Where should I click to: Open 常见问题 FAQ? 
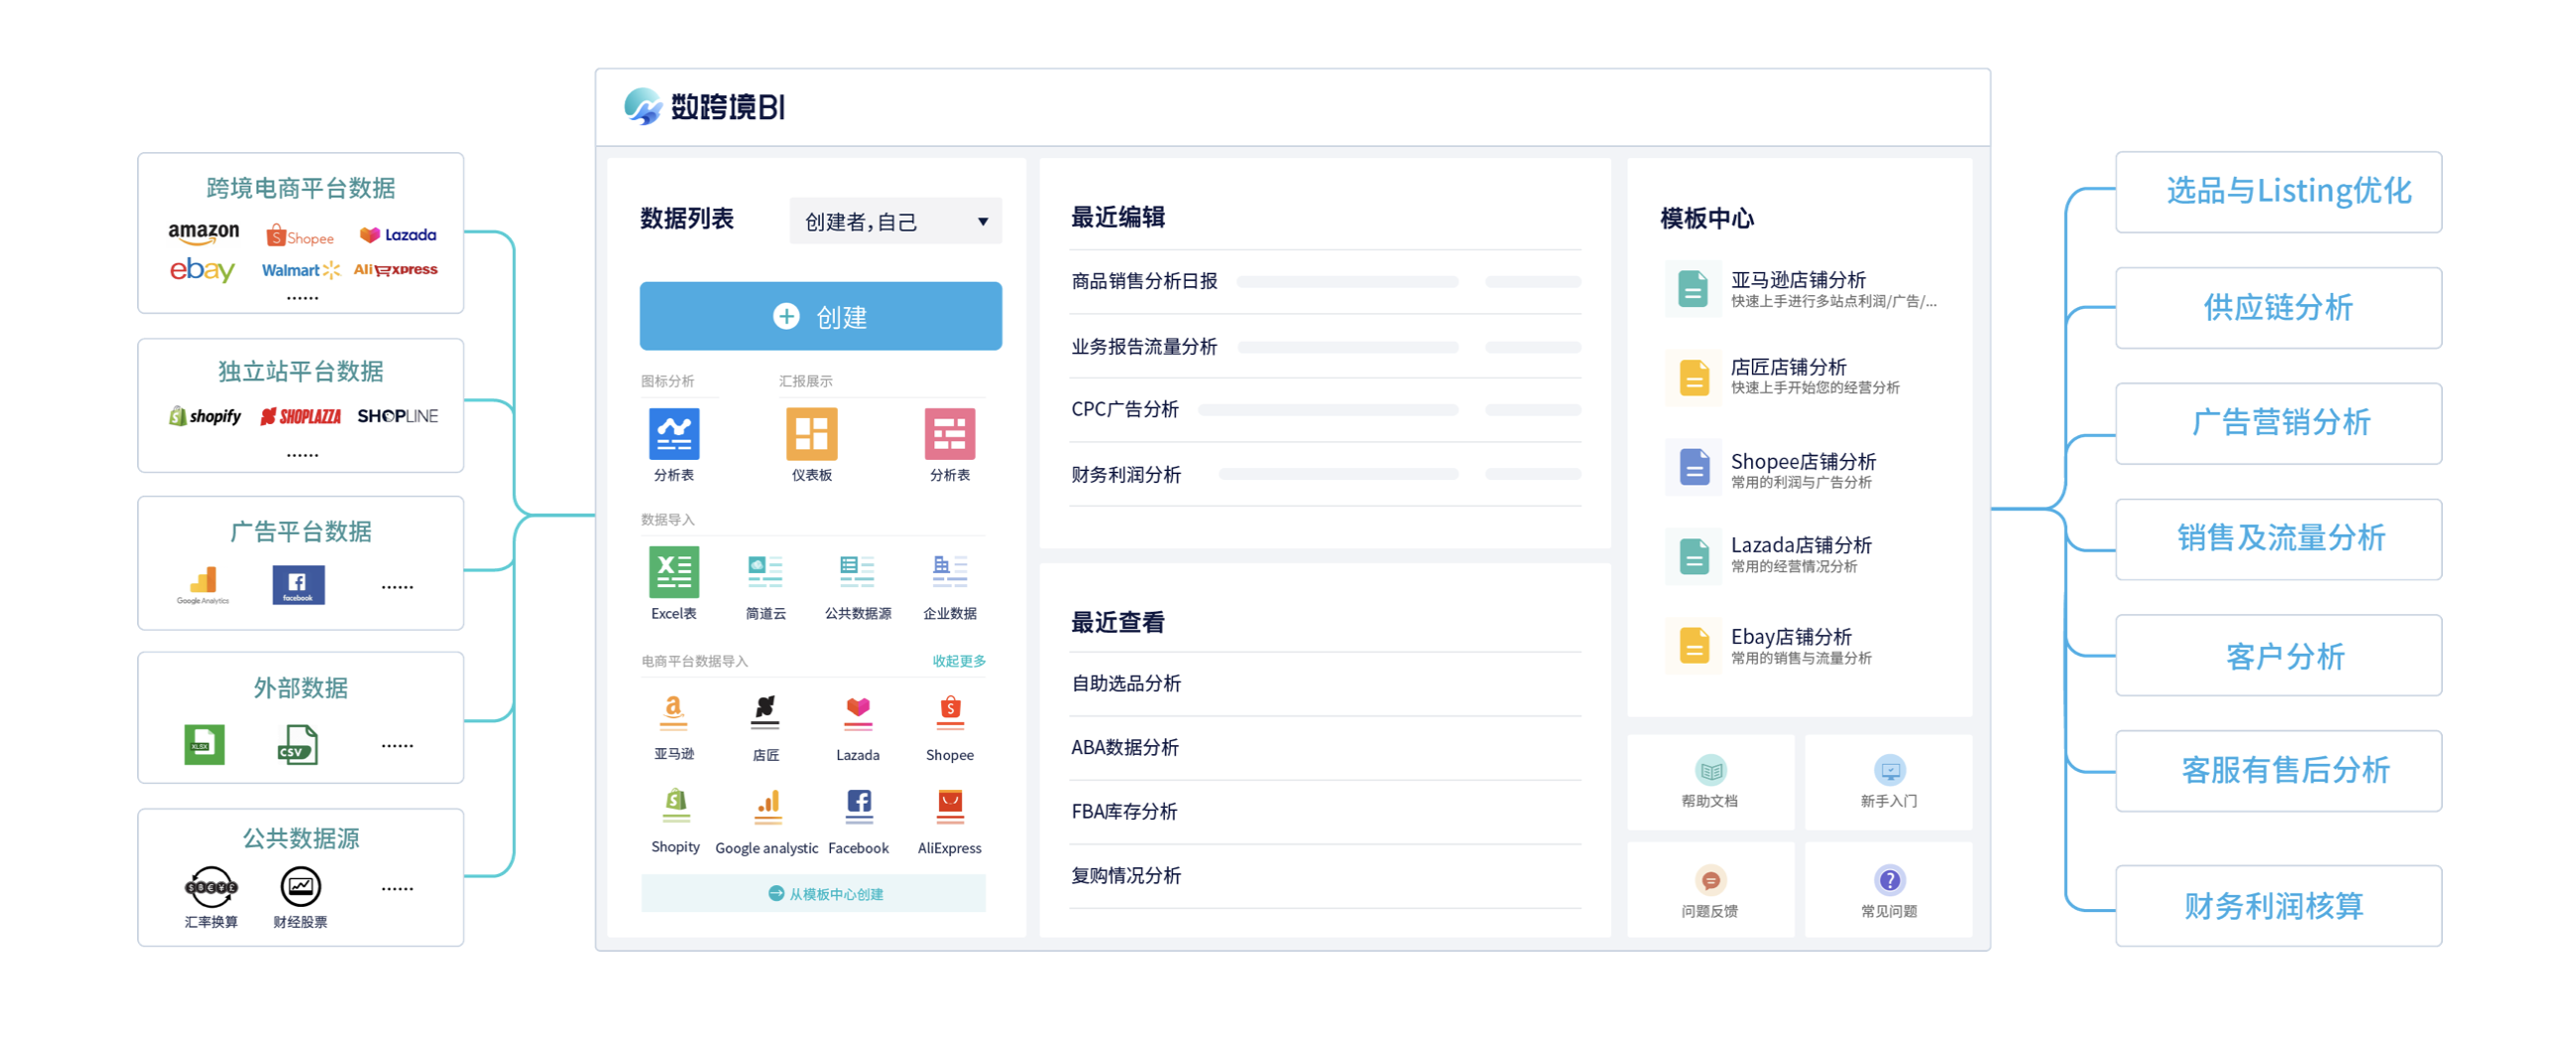[1888, 890]
